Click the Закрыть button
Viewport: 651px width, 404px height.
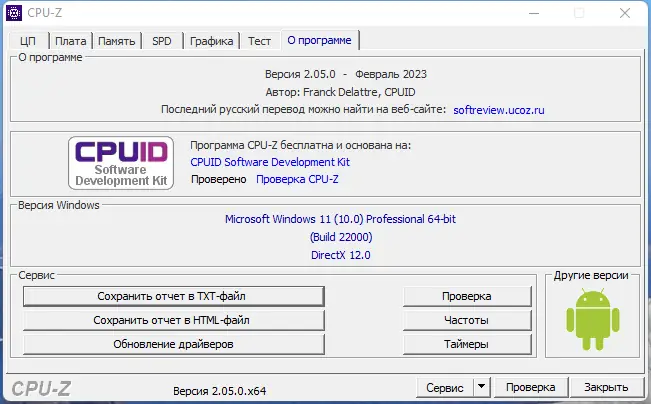(x=606, y=387)
